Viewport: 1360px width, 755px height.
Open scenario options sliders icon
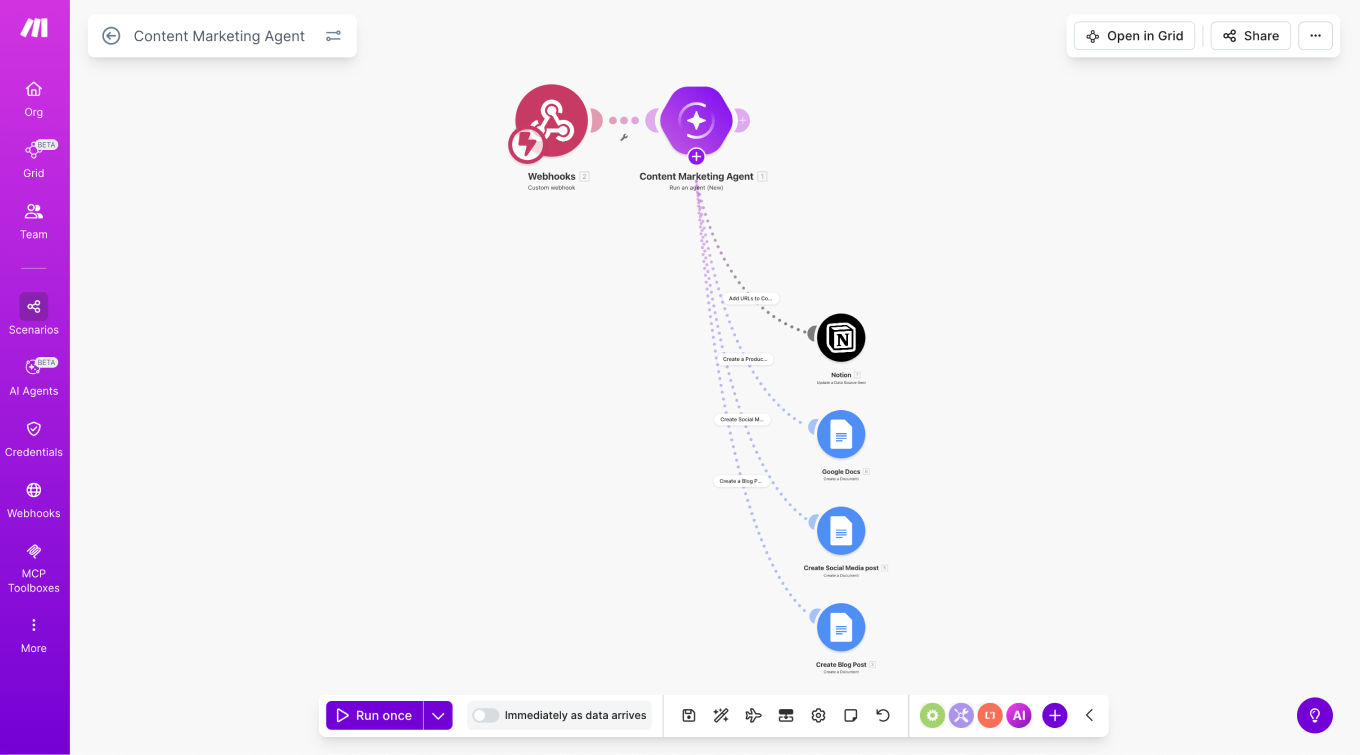[x=333, y=36]
